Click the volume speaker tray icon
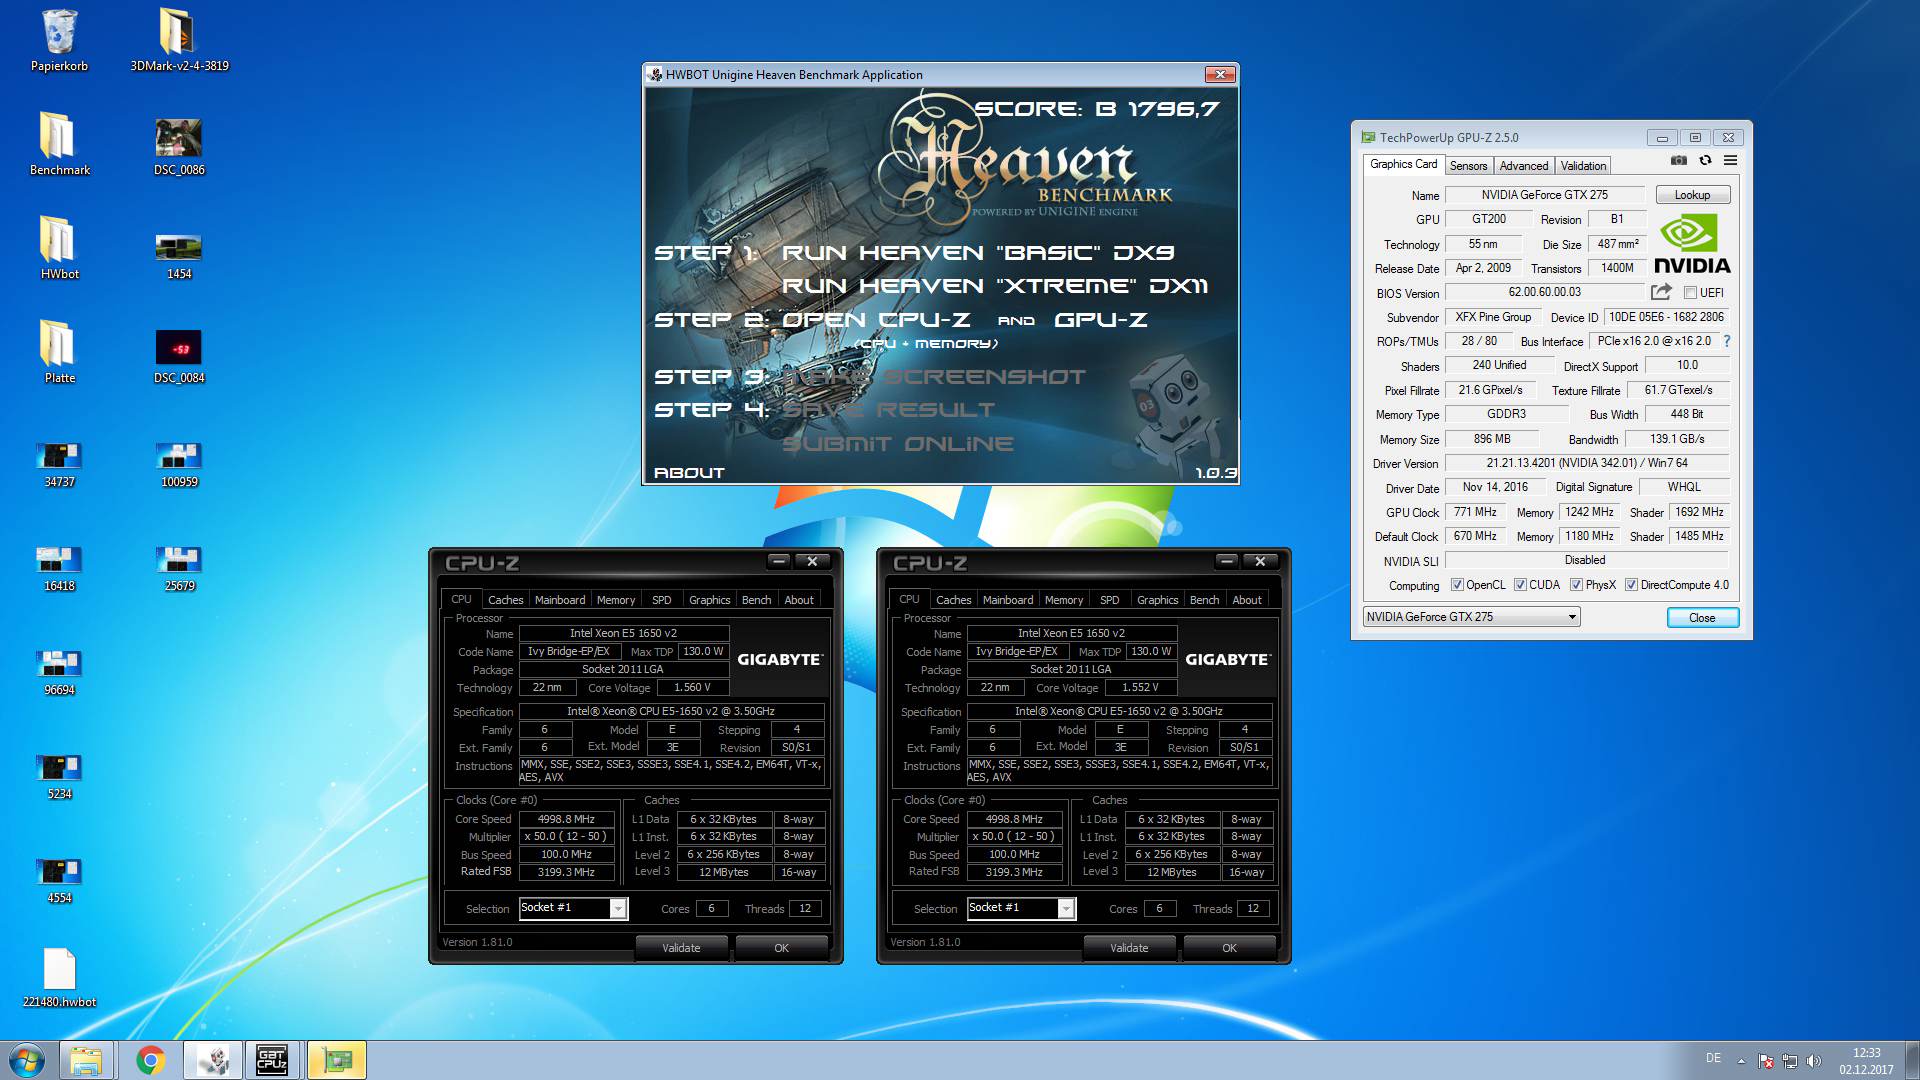 tap(1814, 1060)
